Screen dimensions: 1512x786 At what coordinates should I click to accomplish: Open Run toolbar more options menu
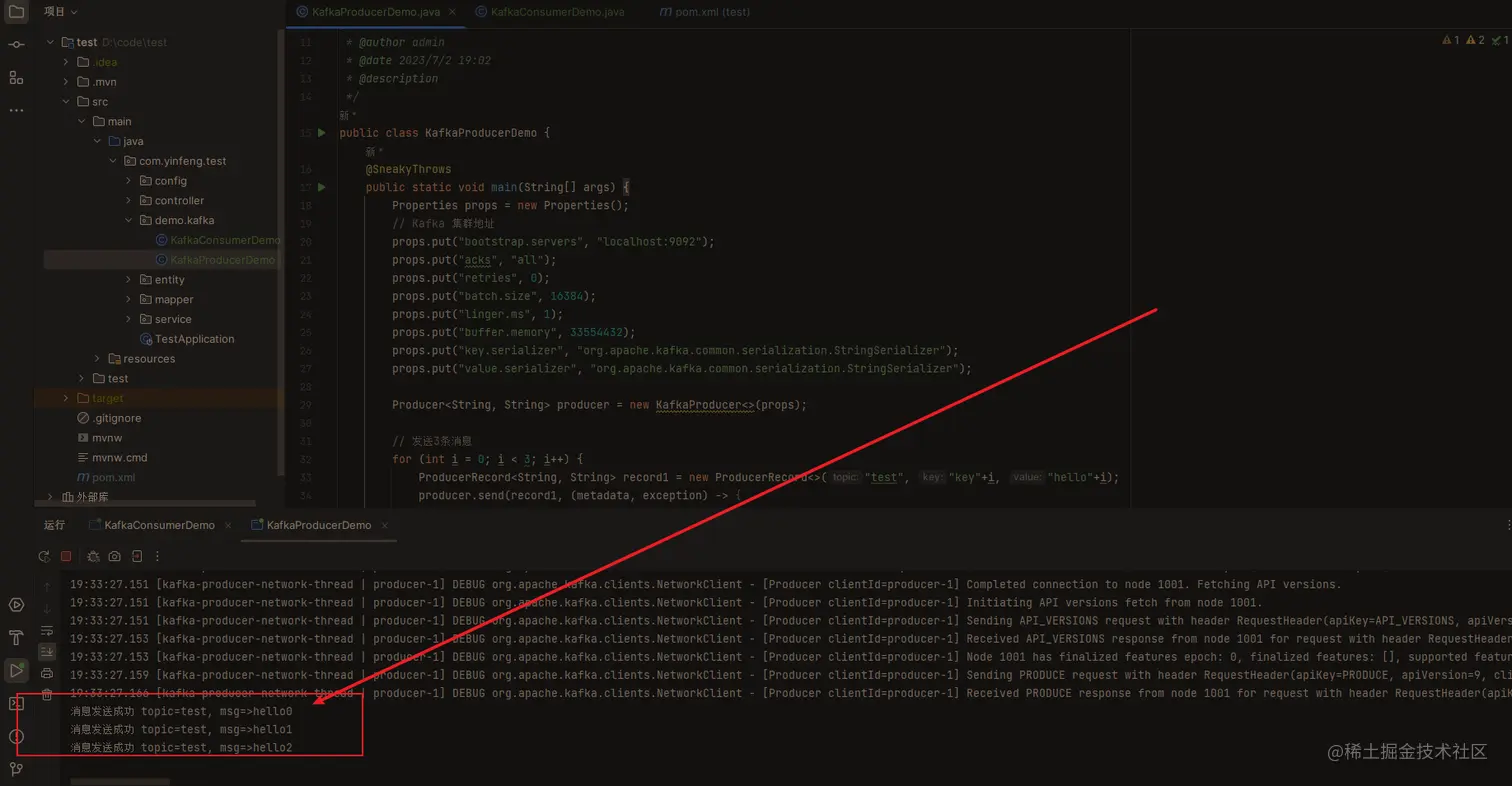158,556
